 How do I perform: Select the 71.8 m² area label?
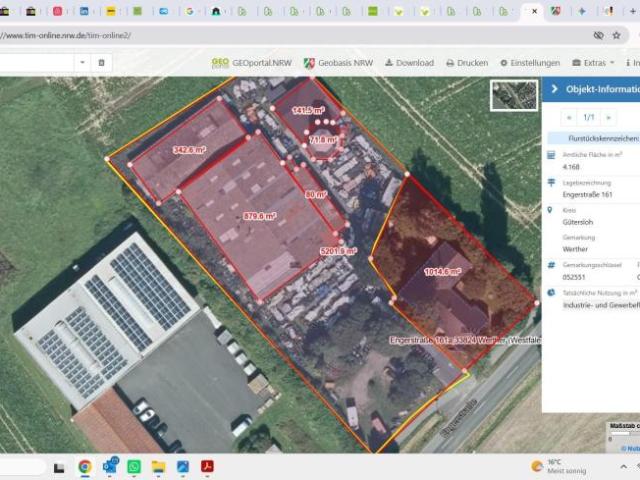pyautogui.click(x=323, y=140)
